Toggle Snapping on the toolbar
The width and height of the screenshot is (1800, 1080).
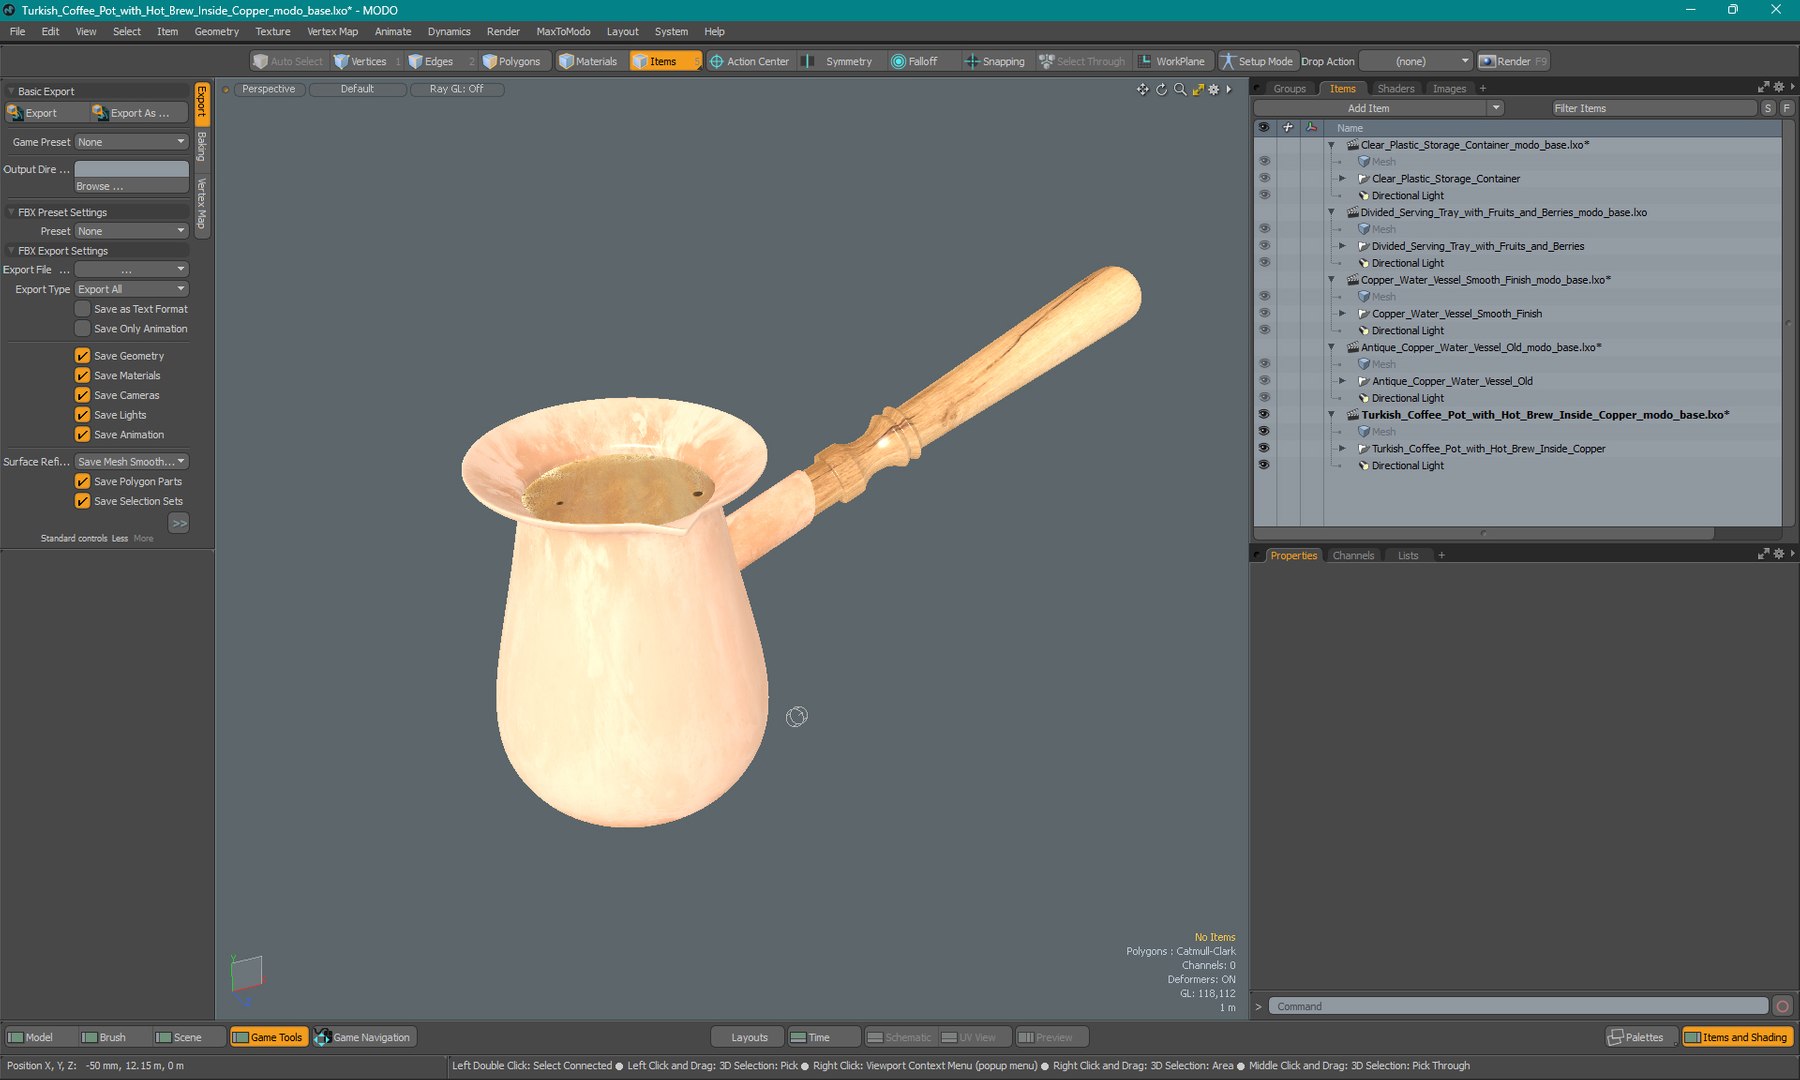coord(994,61)
